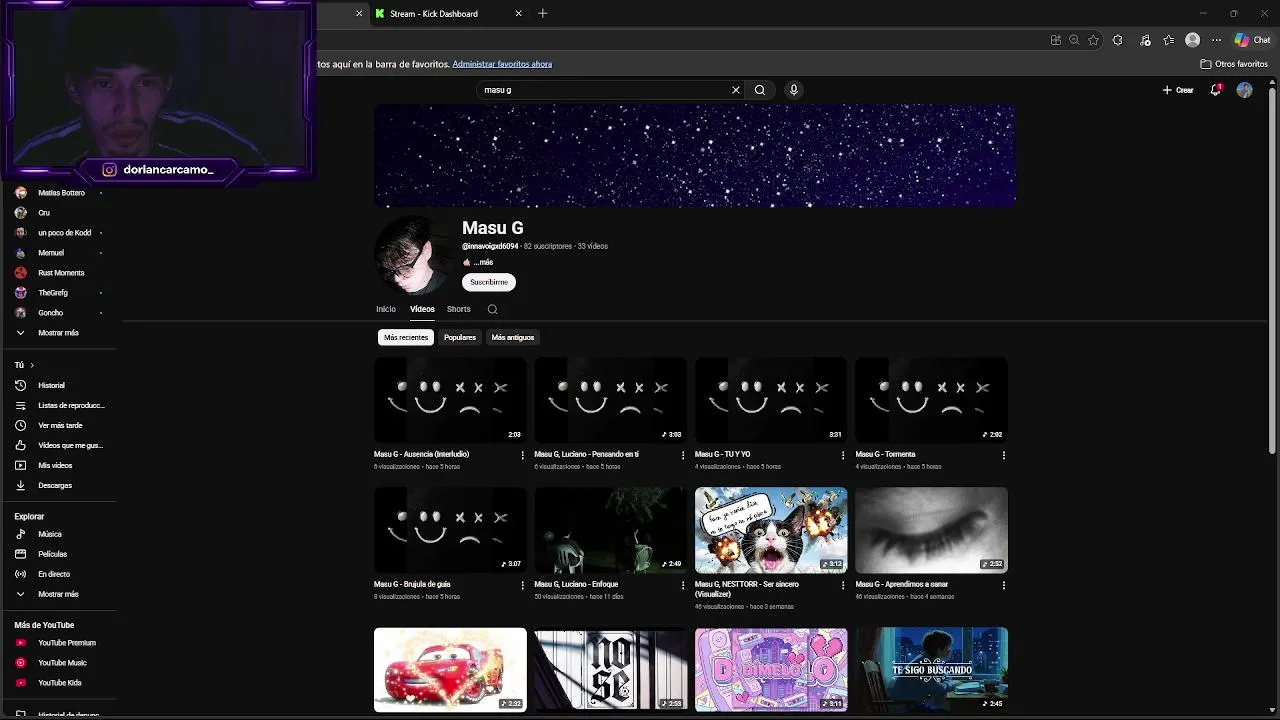The image size is (1280, 720).
Task: Open options menu for Pensando en ti video
Action: coord(683,455)
